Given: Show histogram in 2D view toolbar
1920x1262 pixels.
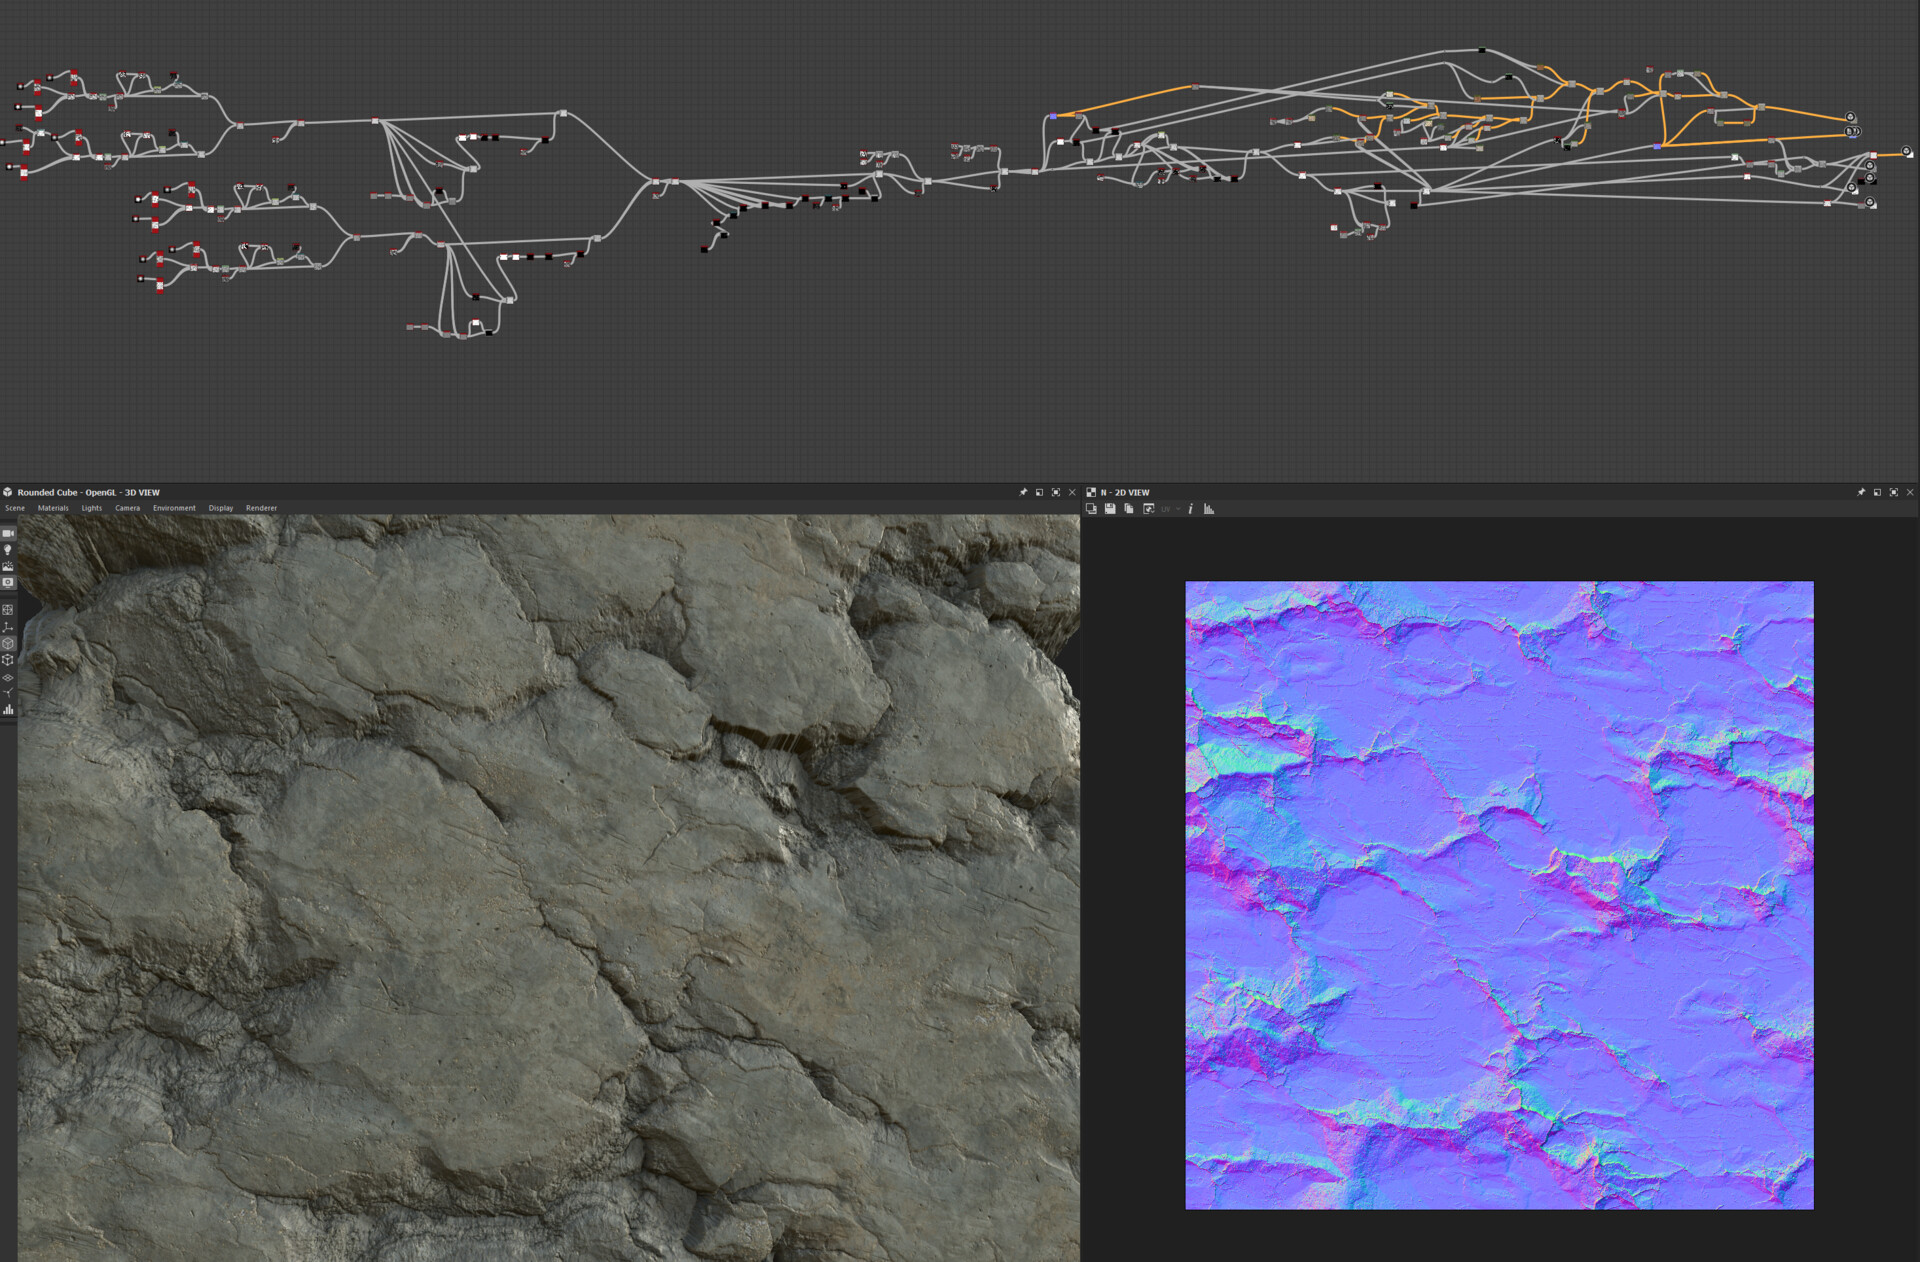Looking at the screenshot, I should point(1209,509).
